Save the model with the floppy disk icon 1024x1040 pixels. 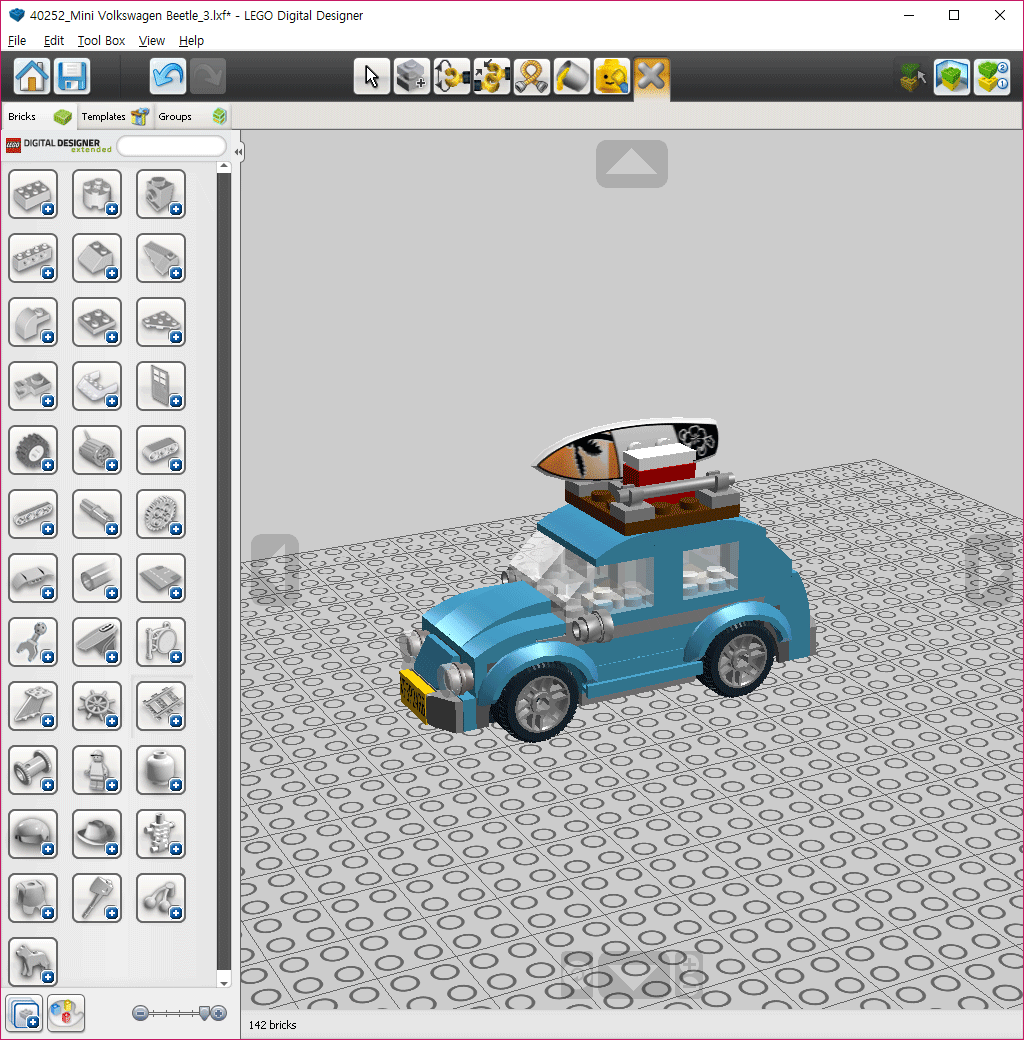click(x=72, y=76)
